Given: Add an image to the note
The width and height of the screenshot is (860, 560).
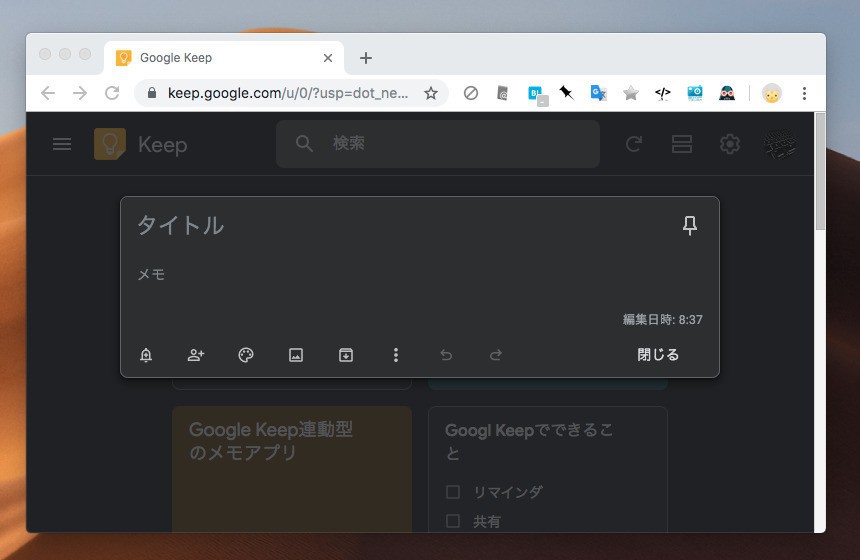Looking at the screenshot, I should pyautogui.click(x=296, y=355).
